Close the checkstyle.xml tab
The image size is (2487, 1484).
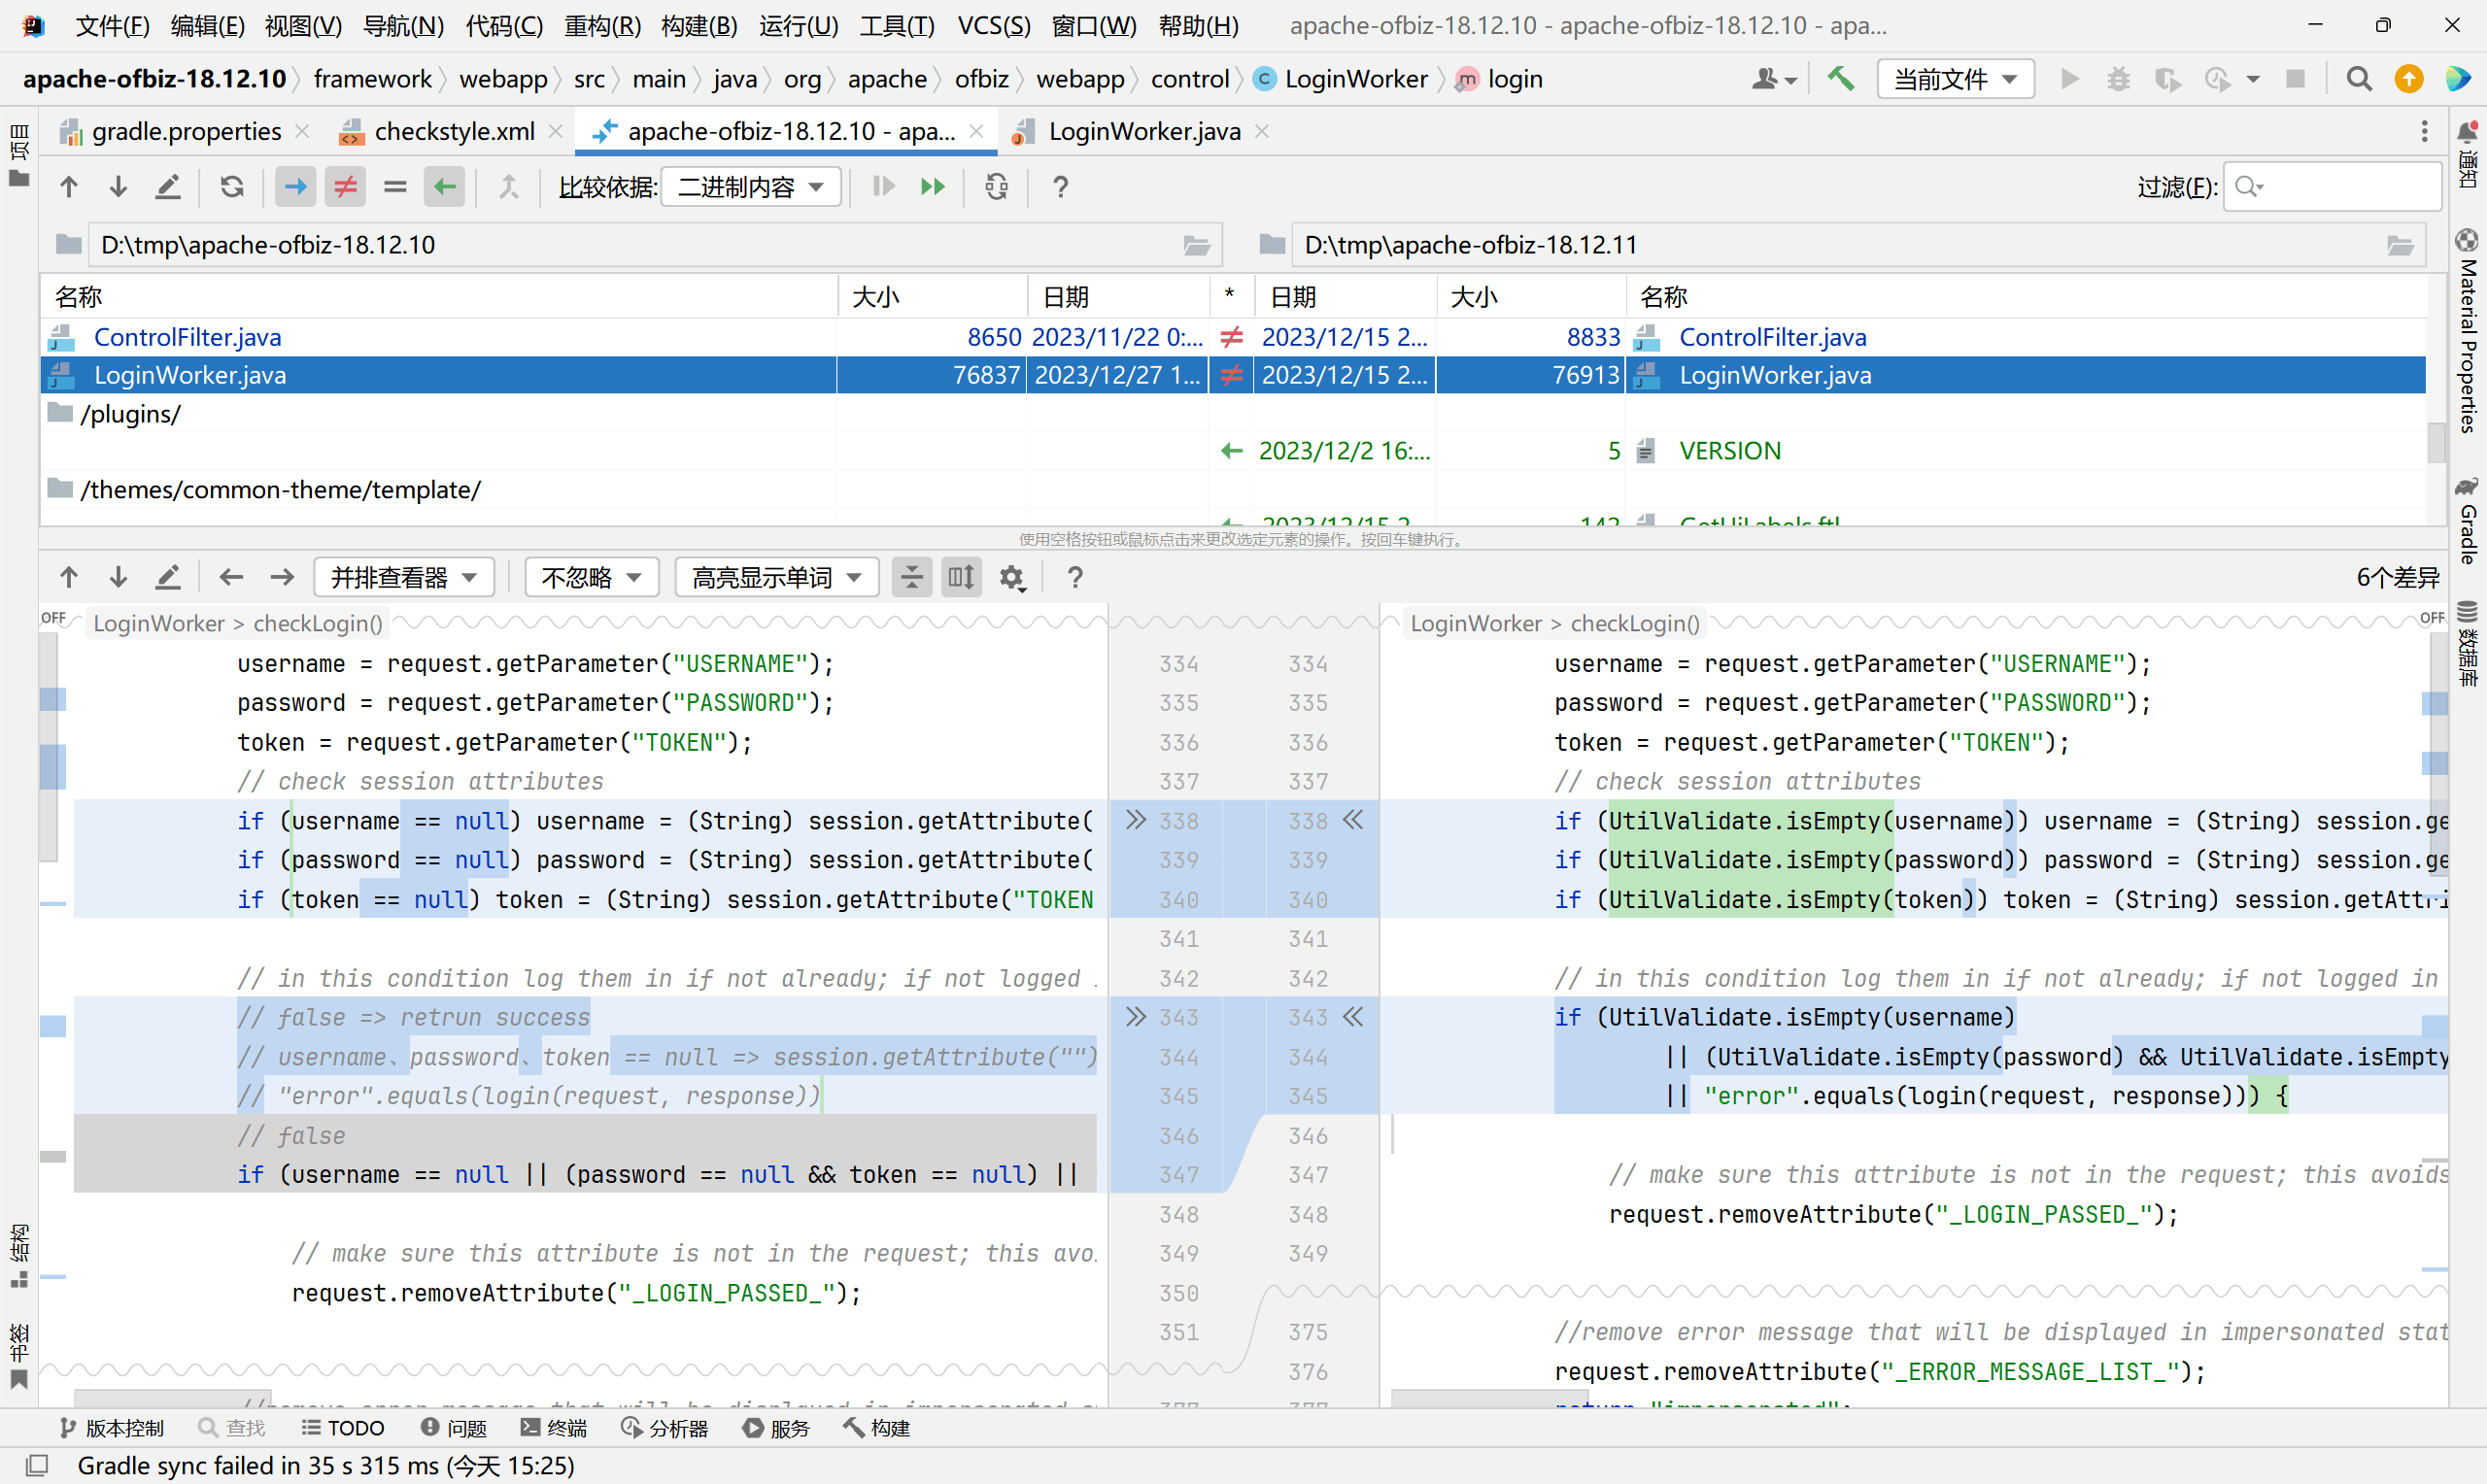(x=556, y=131)
